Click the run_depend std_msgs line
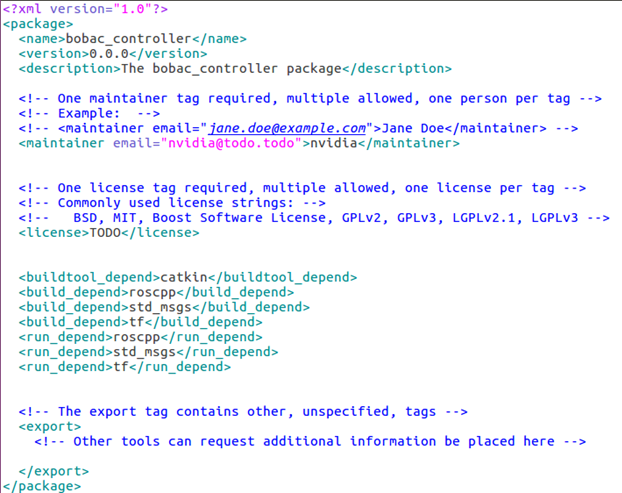Screen dimensions: 622x493 coord(148,352)
